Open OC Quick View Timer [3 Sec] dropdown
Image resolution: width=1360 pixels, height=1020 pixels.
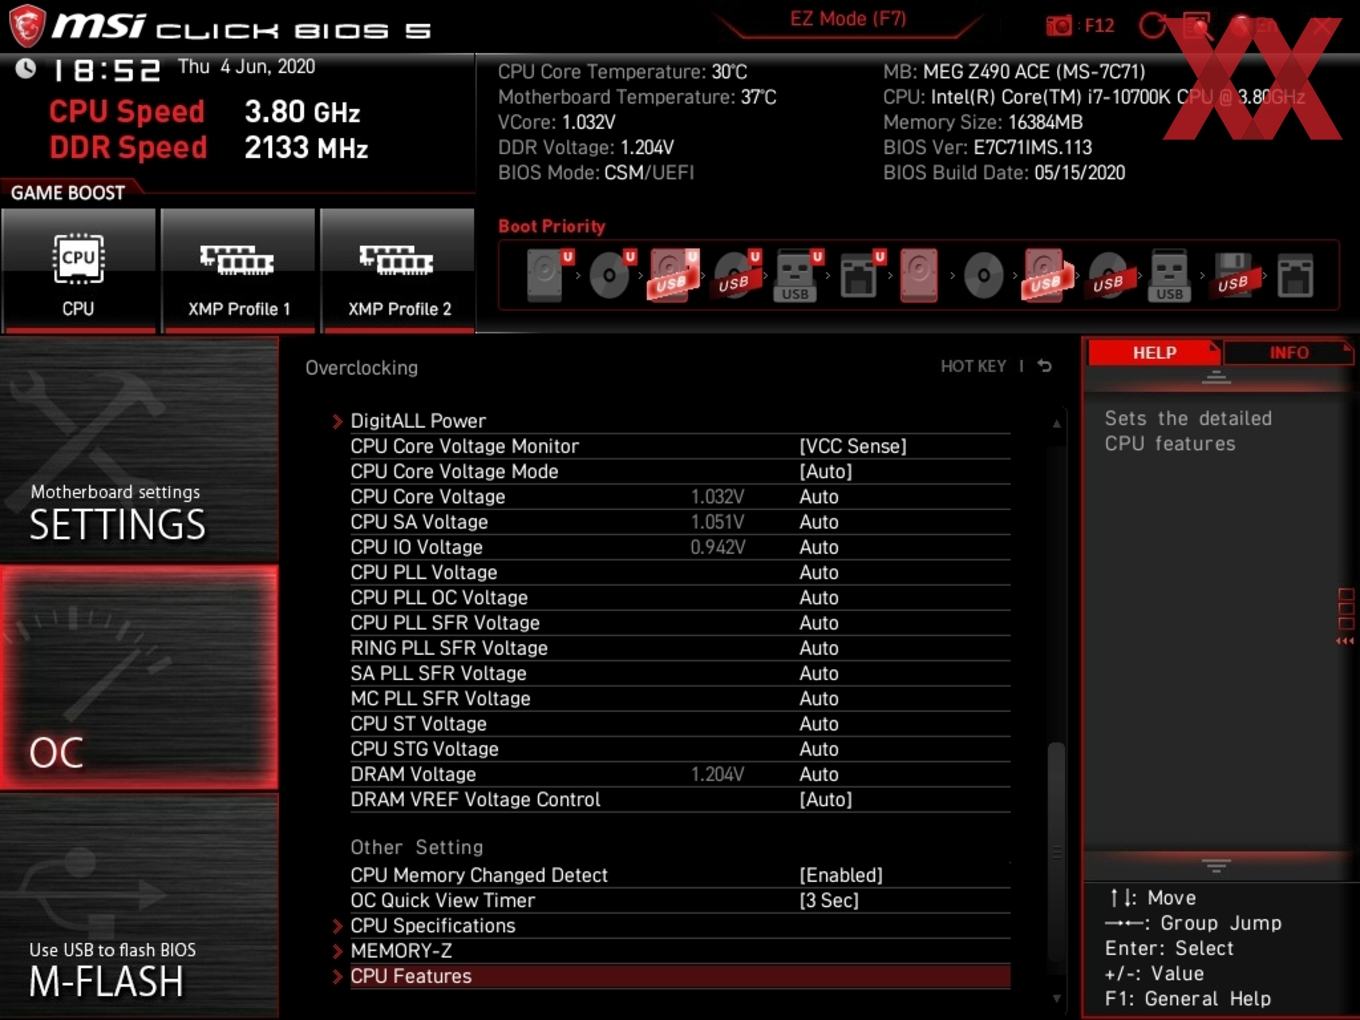(829, 900)
